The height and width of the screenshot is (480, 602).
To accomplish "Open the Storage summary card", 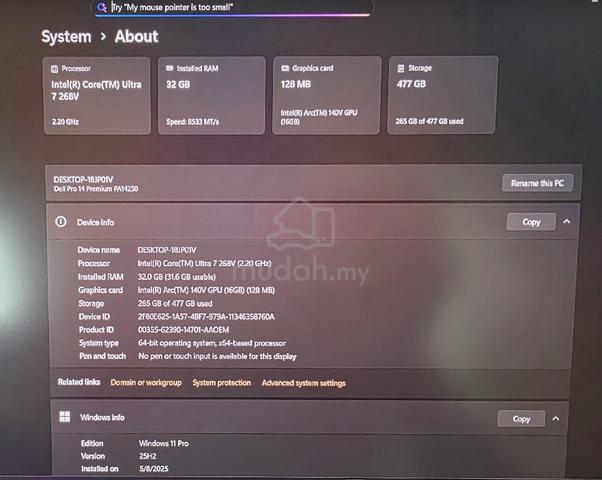I will 443,95.
